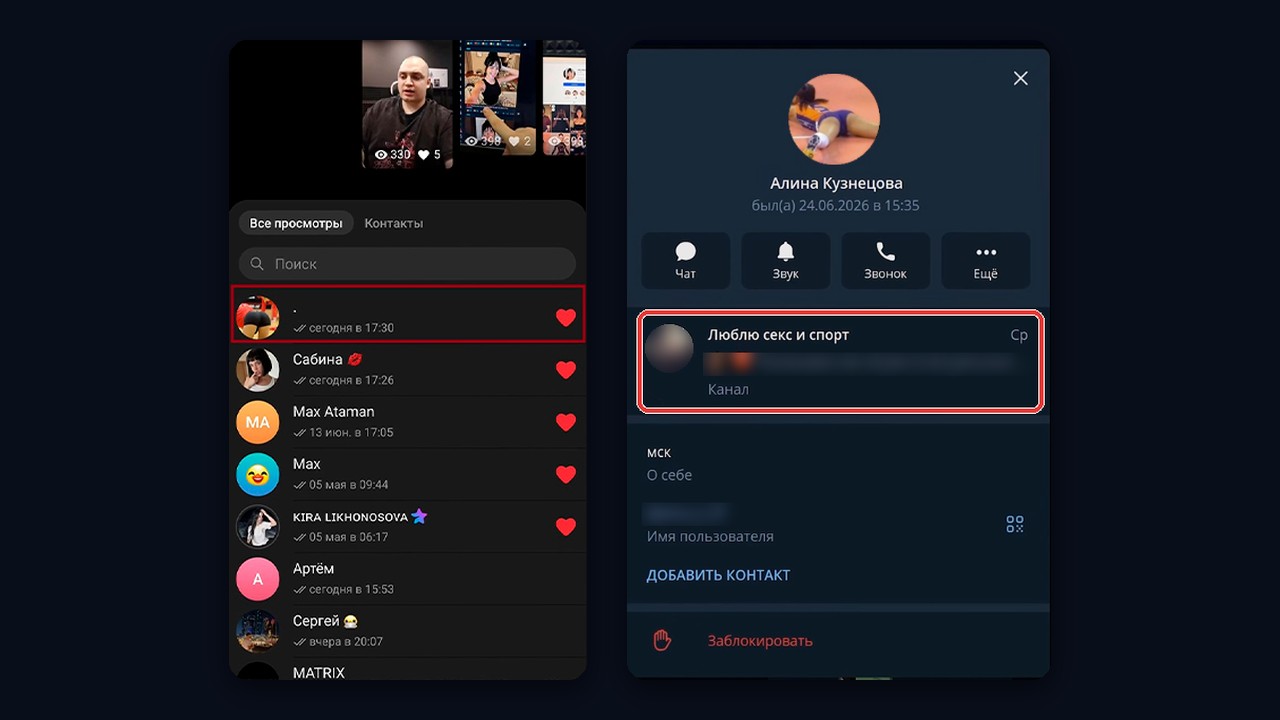The width and height of the screenshot is (1280, 720).
Task: Close the profile panel
Action: click(1020, 78)
